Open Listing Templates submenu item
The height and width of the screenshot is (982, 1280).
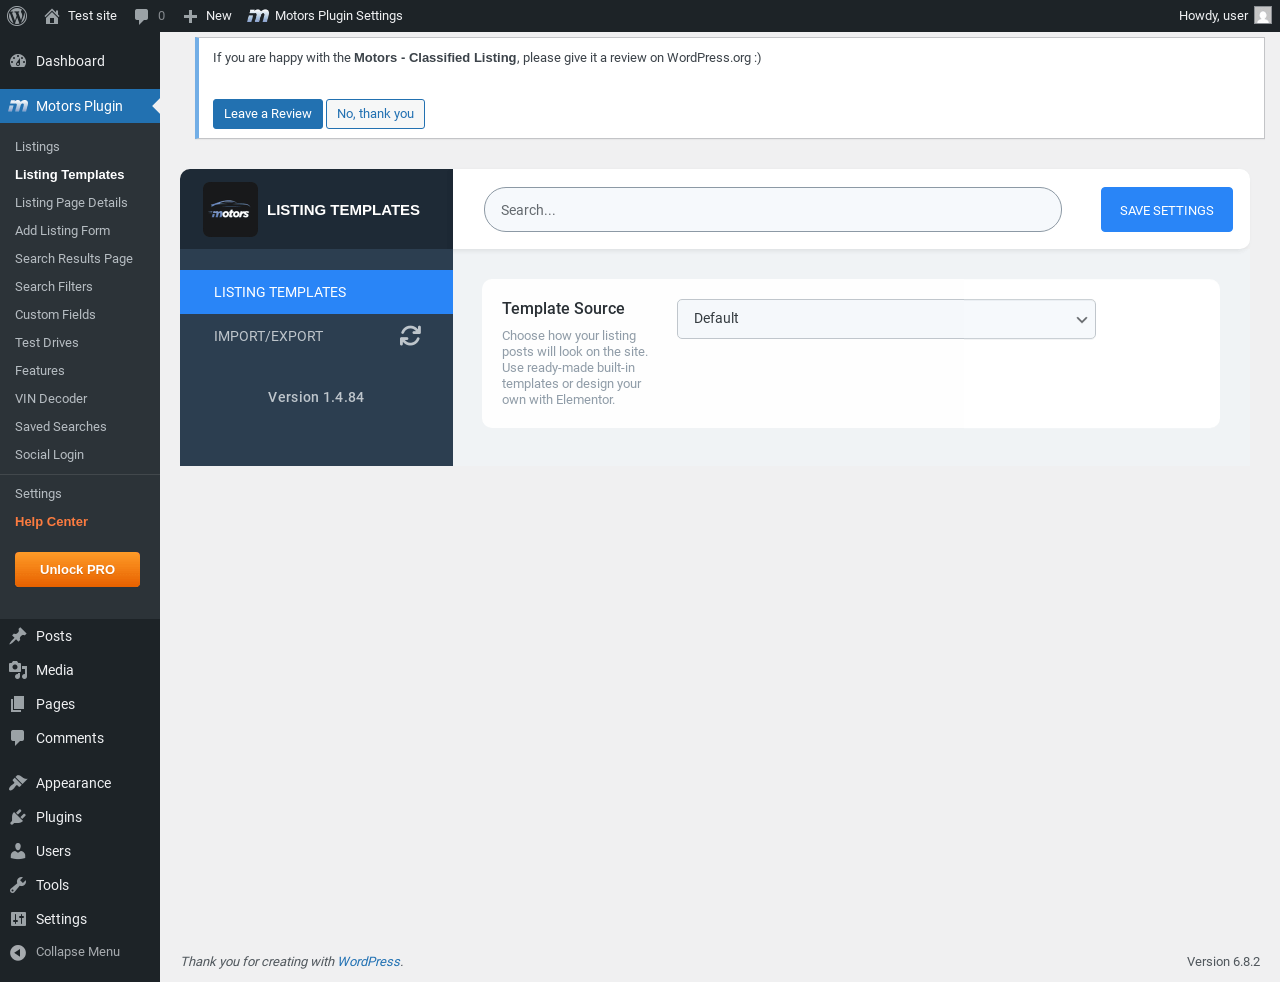coord(70,175)
